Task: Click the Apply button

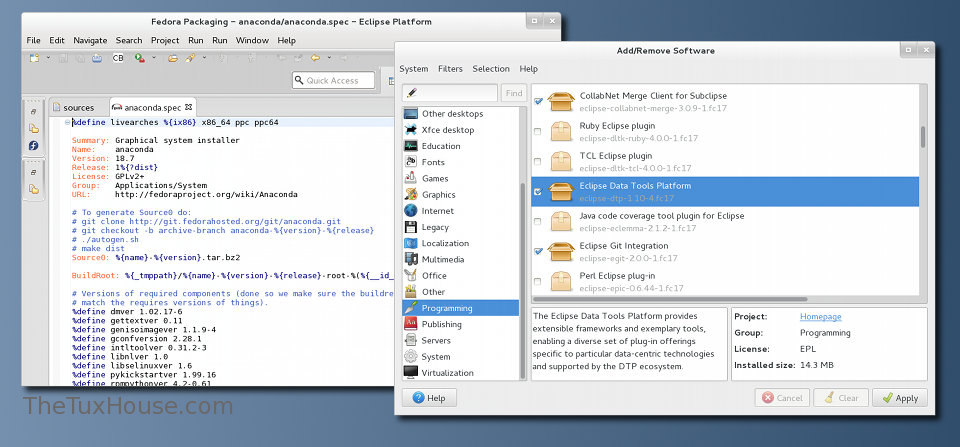Action: click(899, 397)
